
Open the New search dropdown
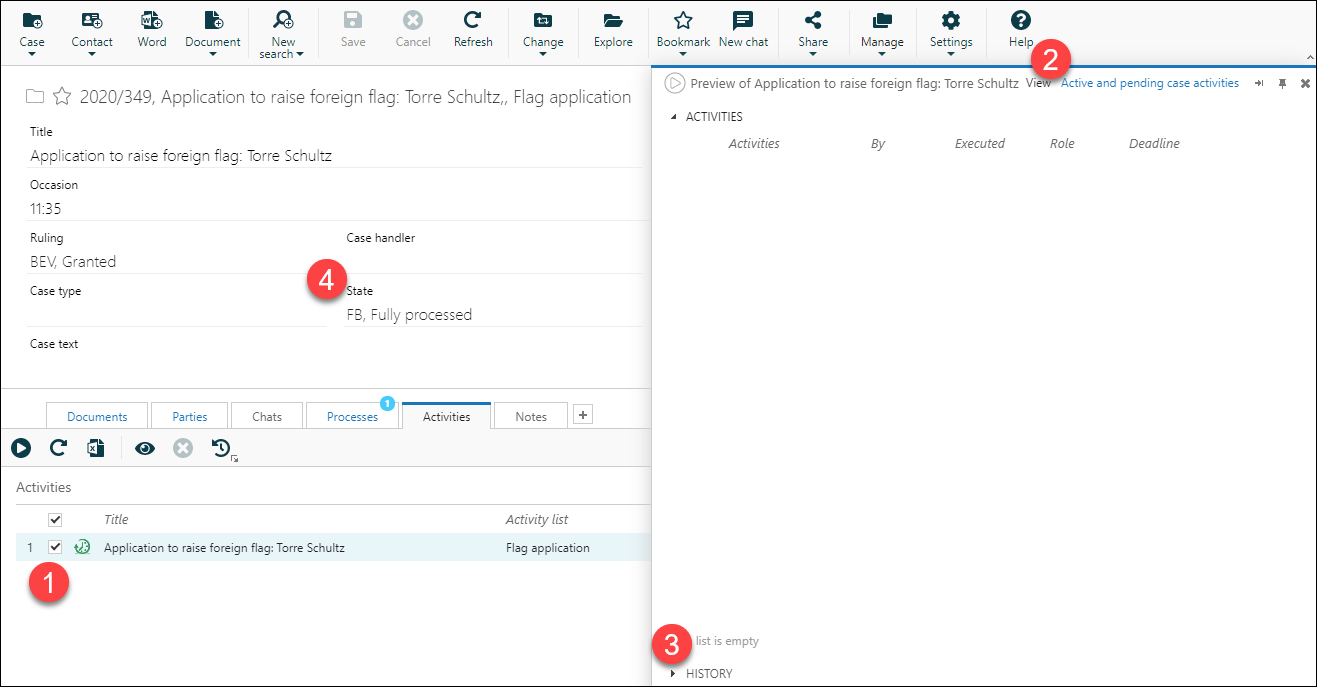pyautogui.click(x=282, y=30)
